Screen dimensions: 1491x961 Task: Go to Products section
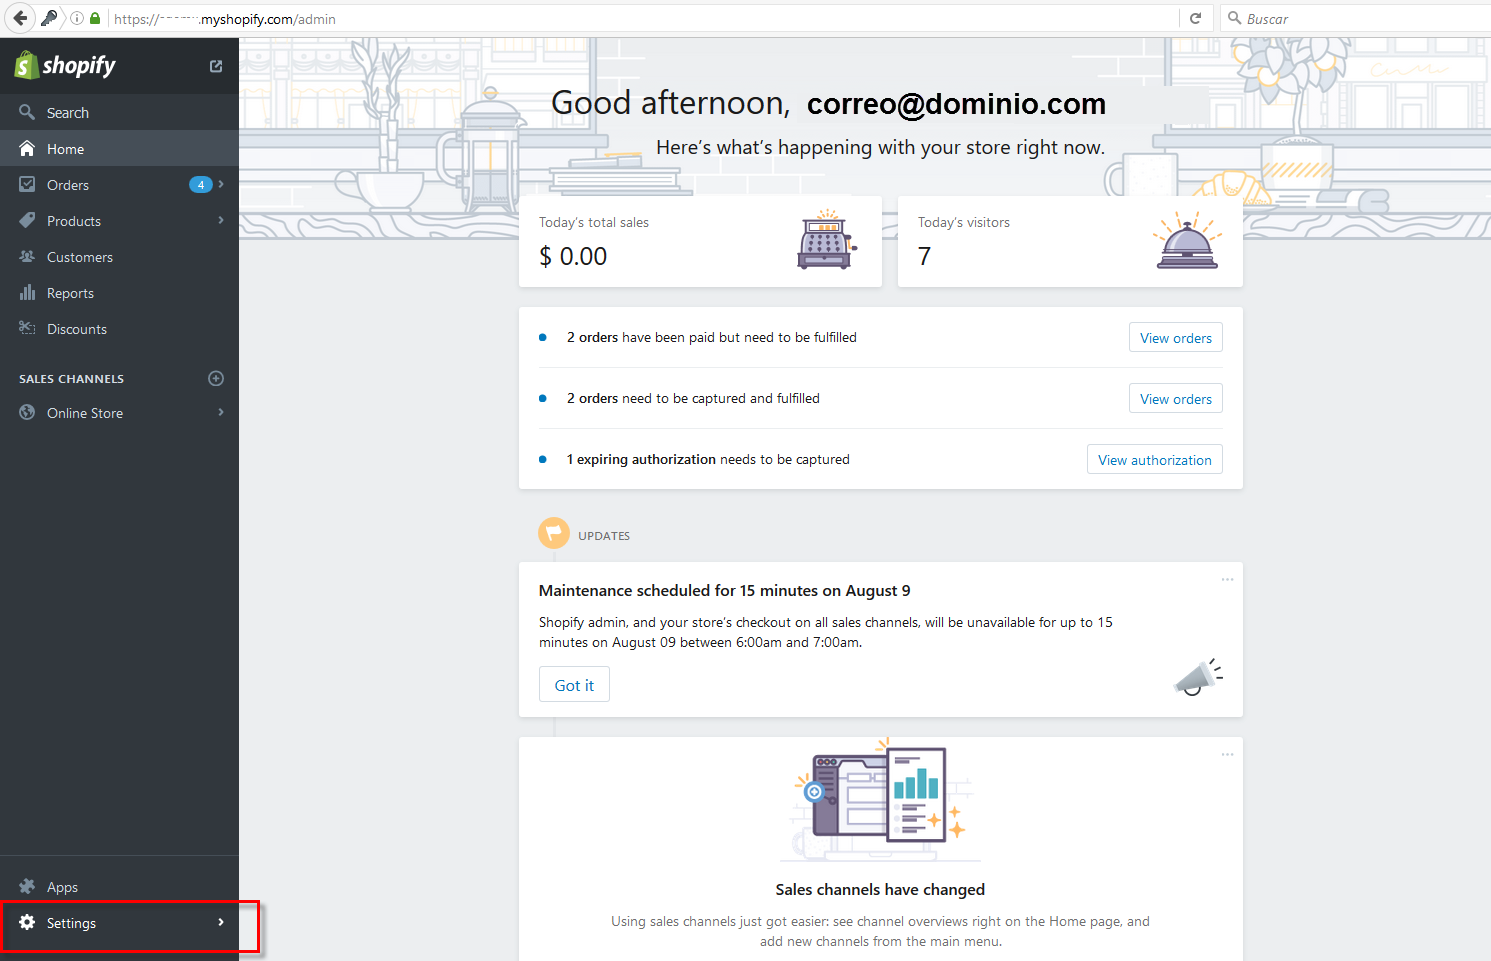point(119,221)
